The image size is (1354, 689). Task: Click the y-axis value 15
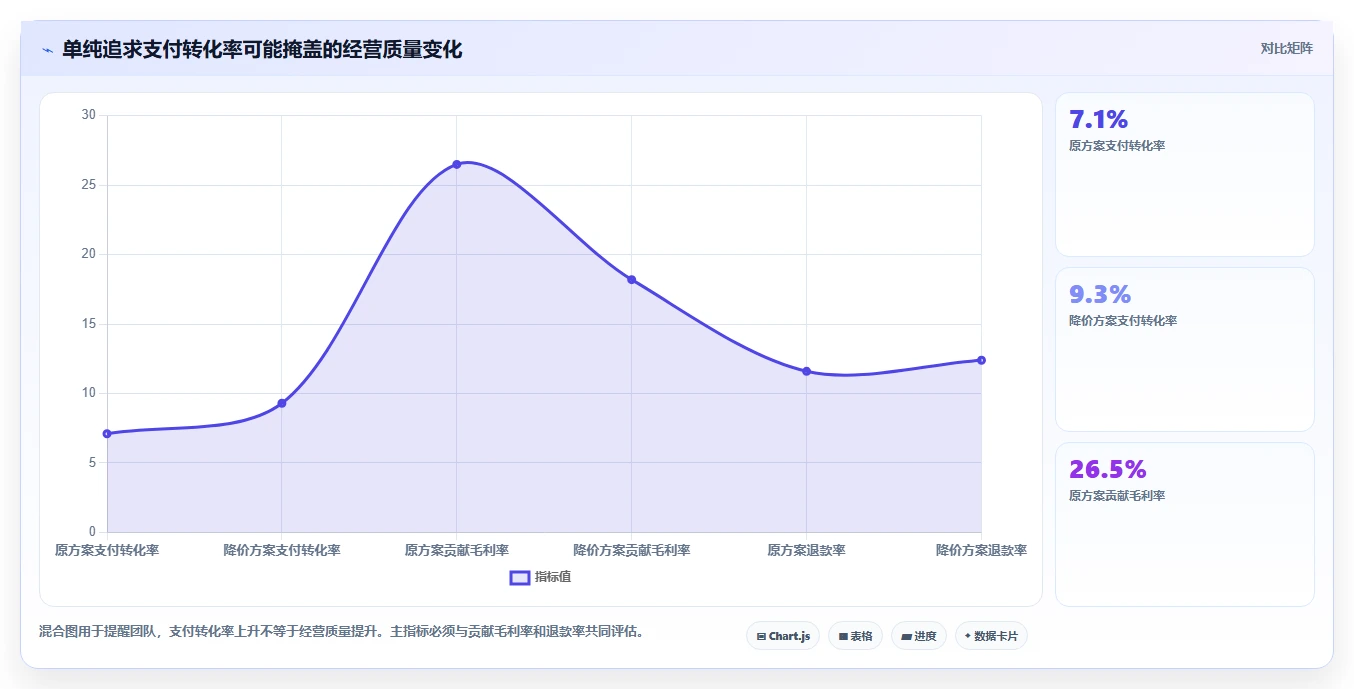(x=89, y=324)
